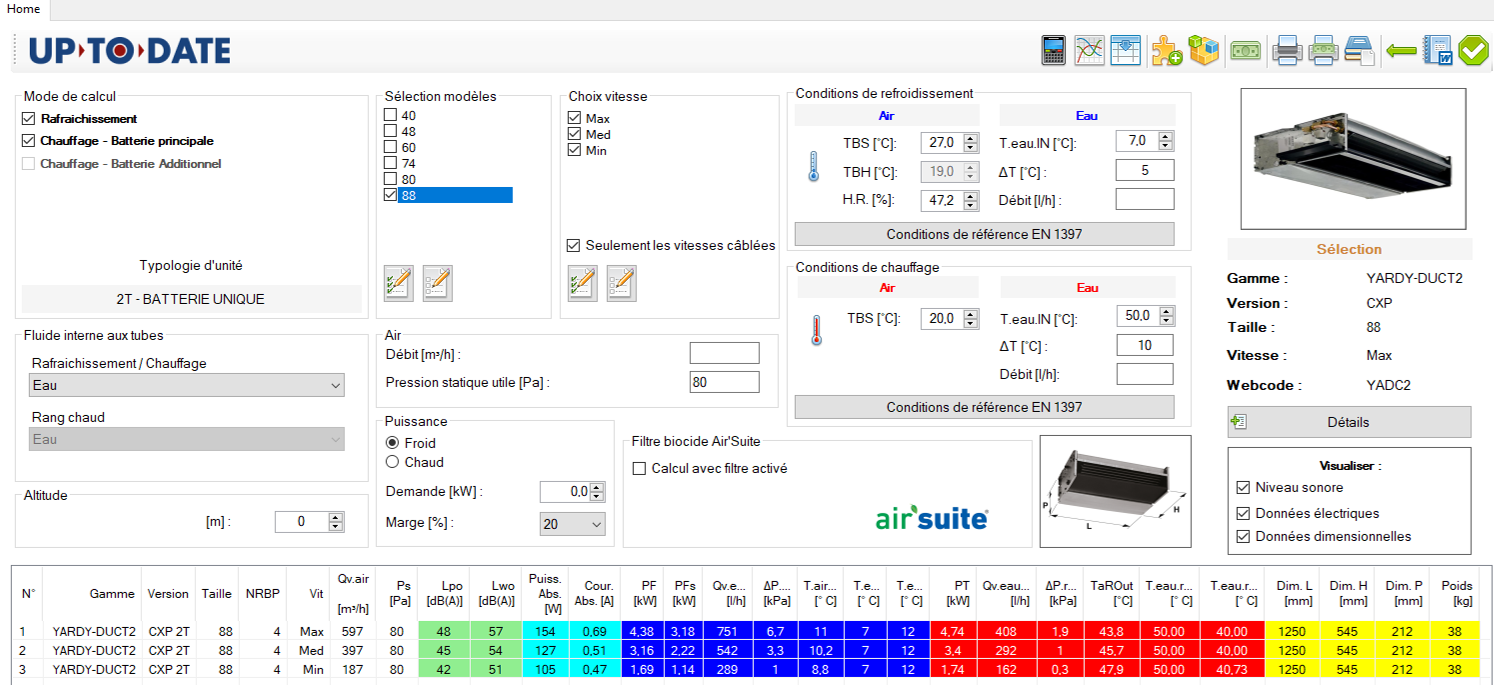Open the Rafraichissement / Chauffage fluid dropdown
The height and width of the screenshot is (685, 1494).
pyautogui.click(x=187, y=385)
